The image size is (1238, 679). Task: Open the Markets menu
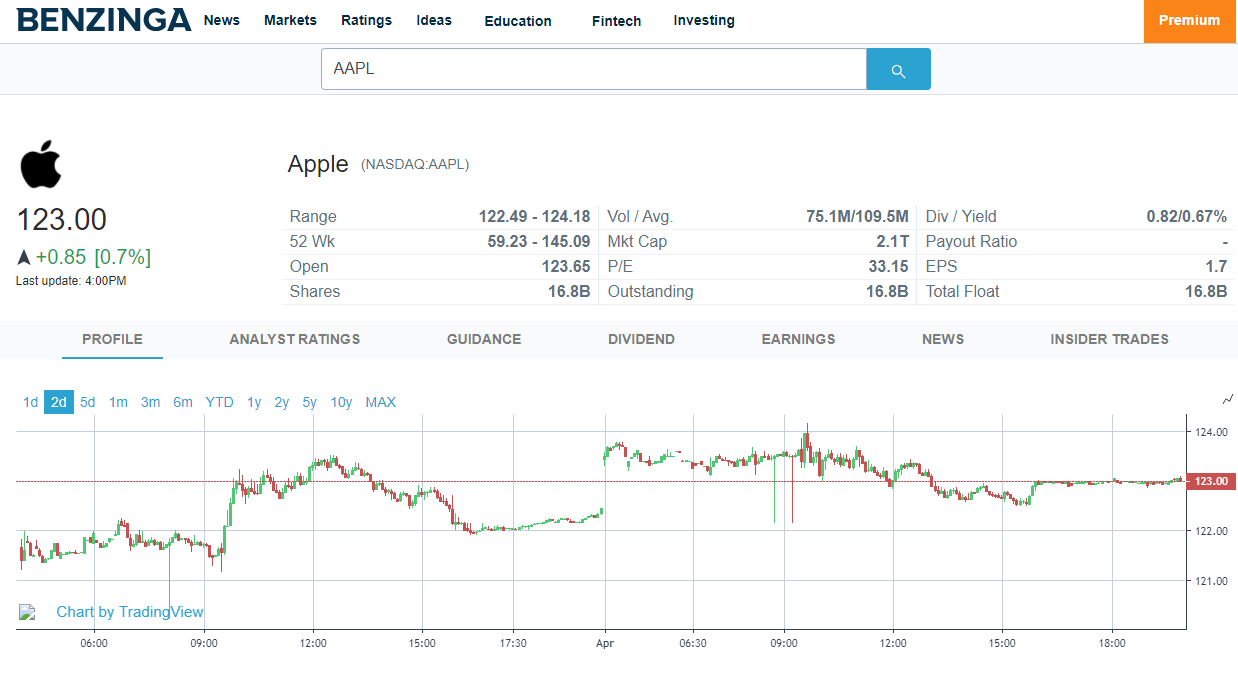tap(290, 20)
